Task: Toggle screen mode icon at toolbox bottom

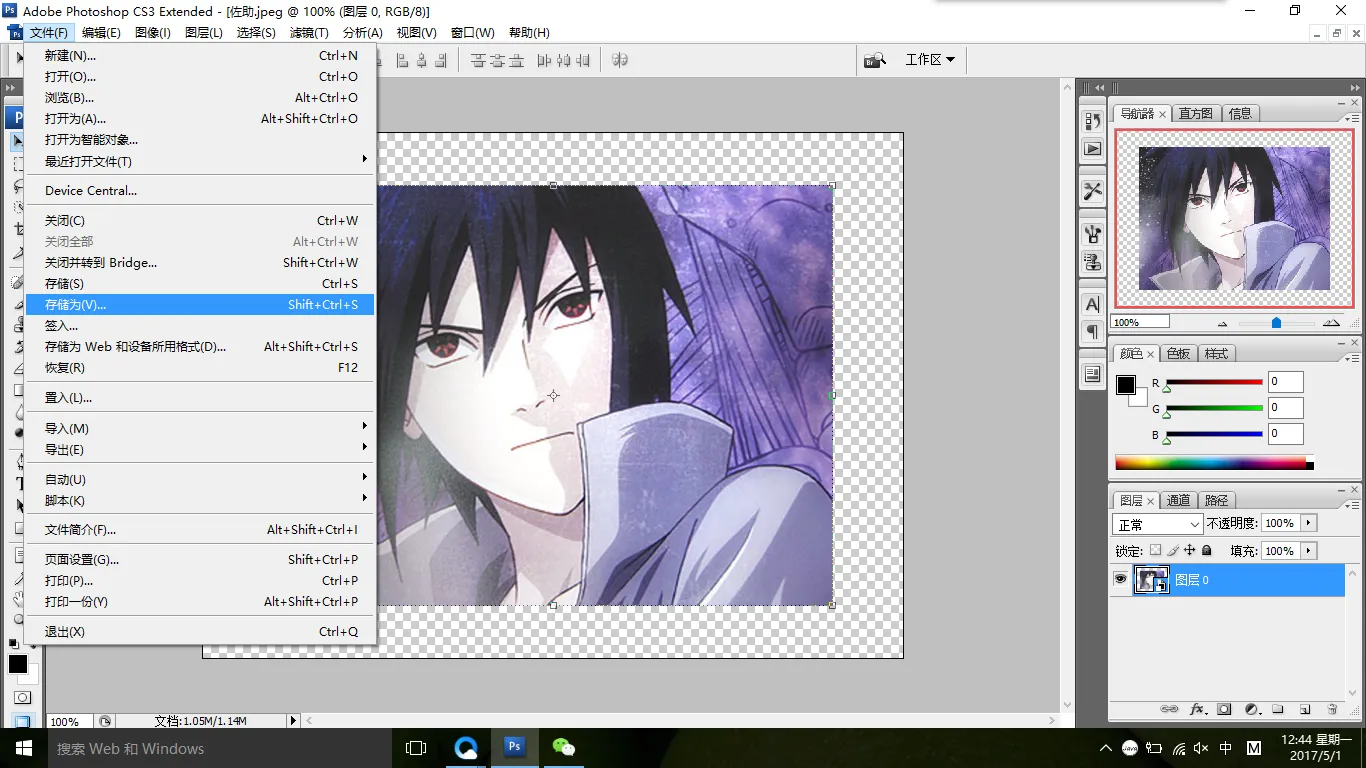Action: click(x=21, y=721)
